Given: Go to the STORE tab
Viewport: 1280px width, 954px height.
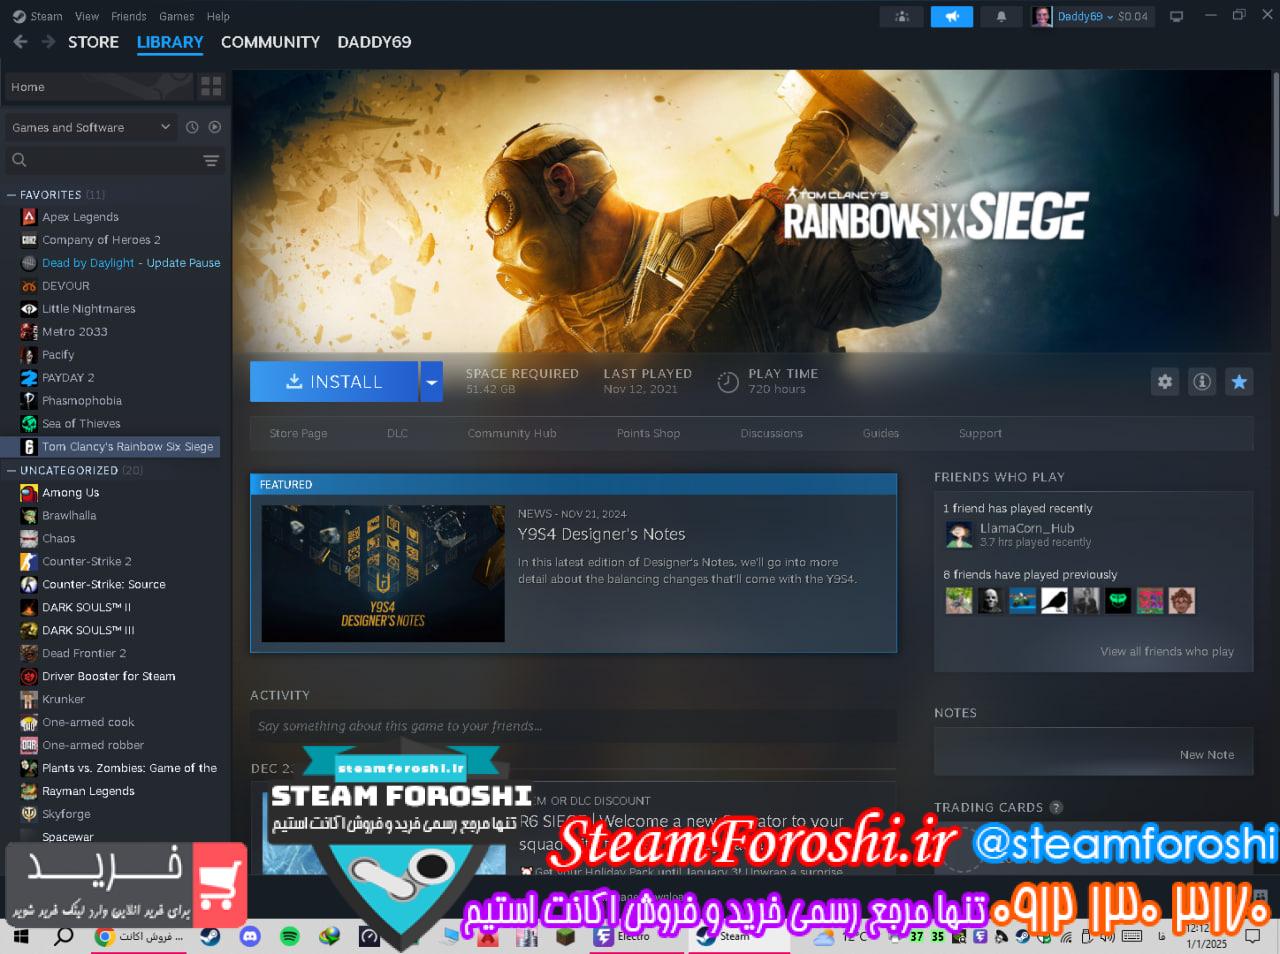Looking at the screenshot, I should click(x=93, y=42).
